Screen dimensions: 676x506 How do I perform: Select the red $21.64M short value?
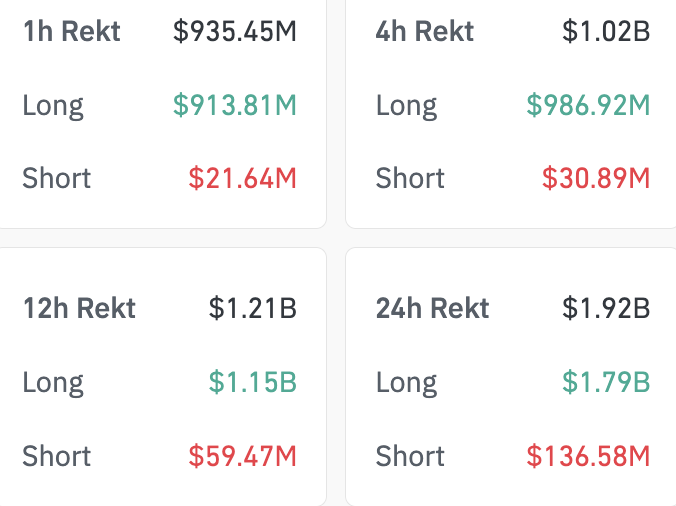(243, 179)
